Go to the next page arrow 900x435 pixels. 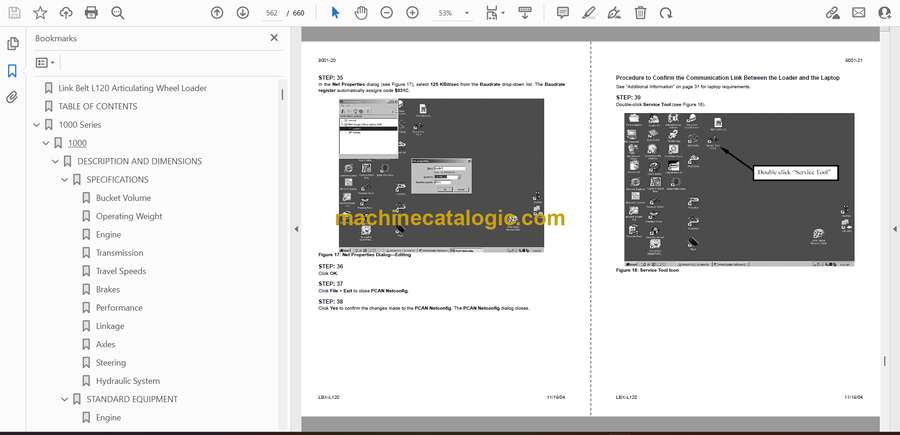(x=243, y=13)
